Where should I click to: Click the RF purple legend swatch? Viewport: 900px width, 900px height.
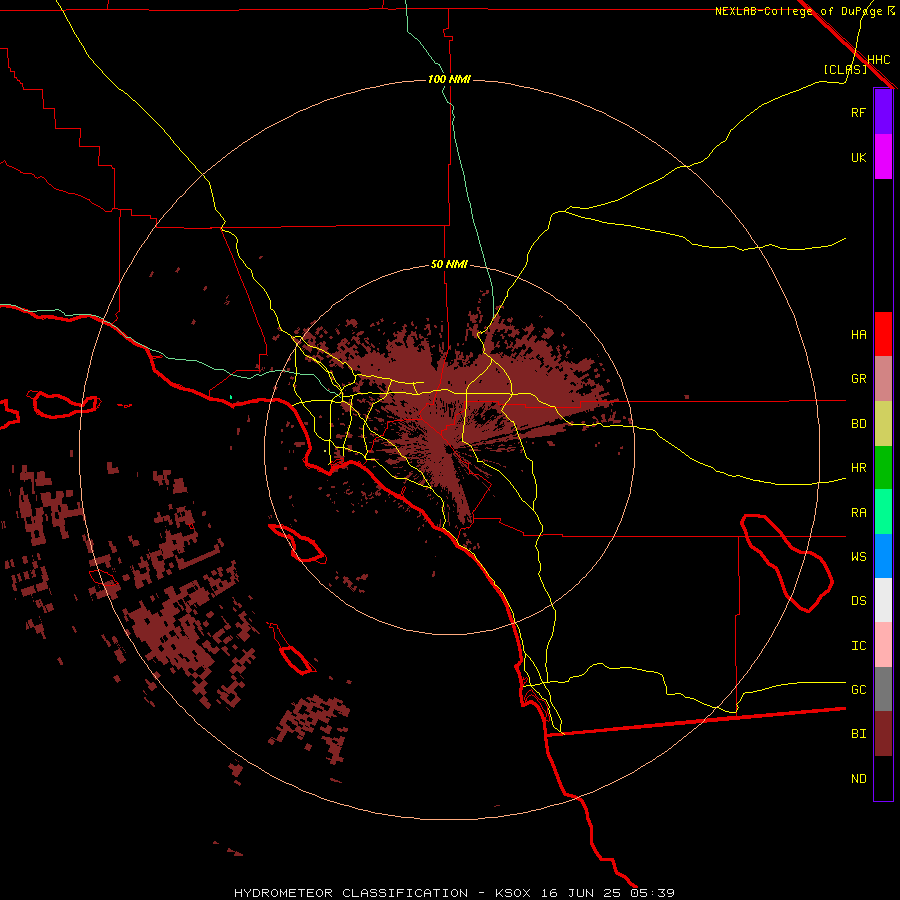[883, 112]
